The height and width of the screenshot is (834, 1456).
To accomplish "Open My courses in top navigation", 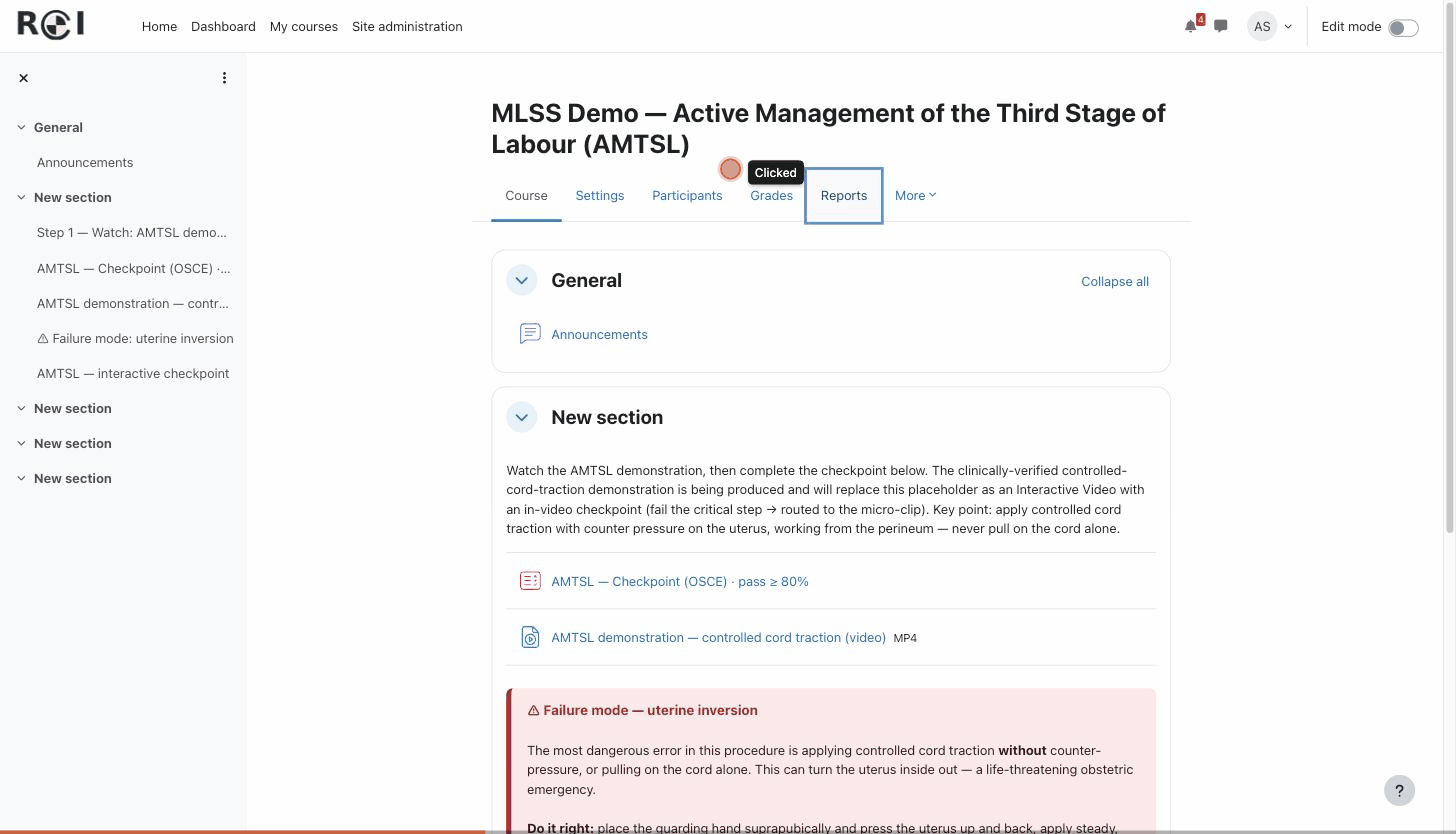I will [x=304, y=26].
